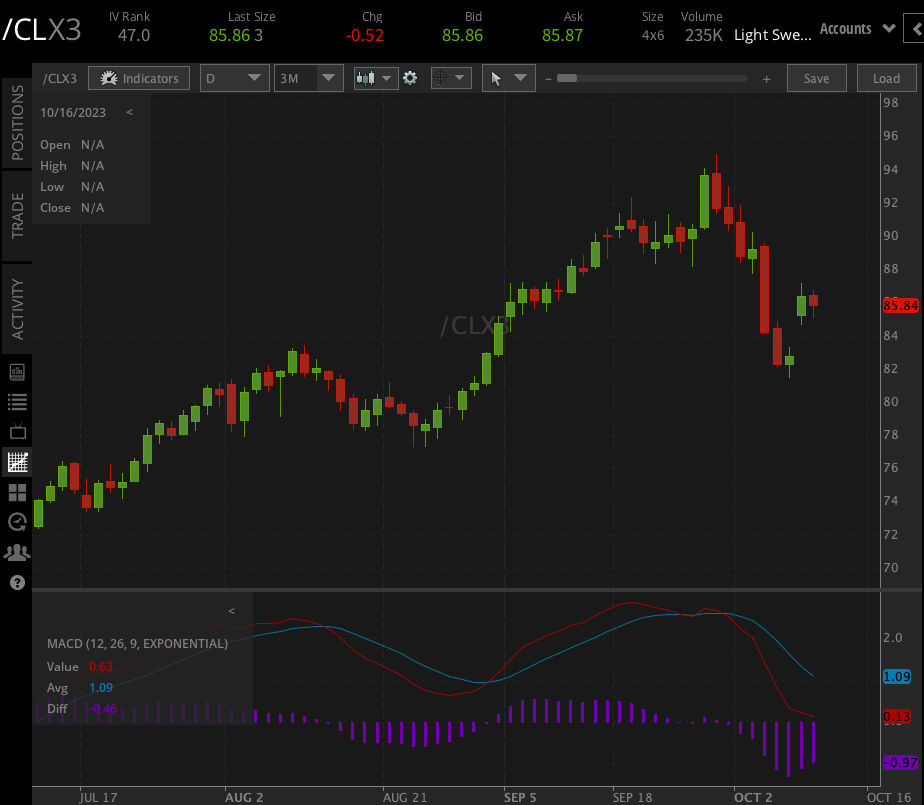Expand the Accounts dropdown
924x805 pixels.
pyautogui.click(x=856, y=29)
